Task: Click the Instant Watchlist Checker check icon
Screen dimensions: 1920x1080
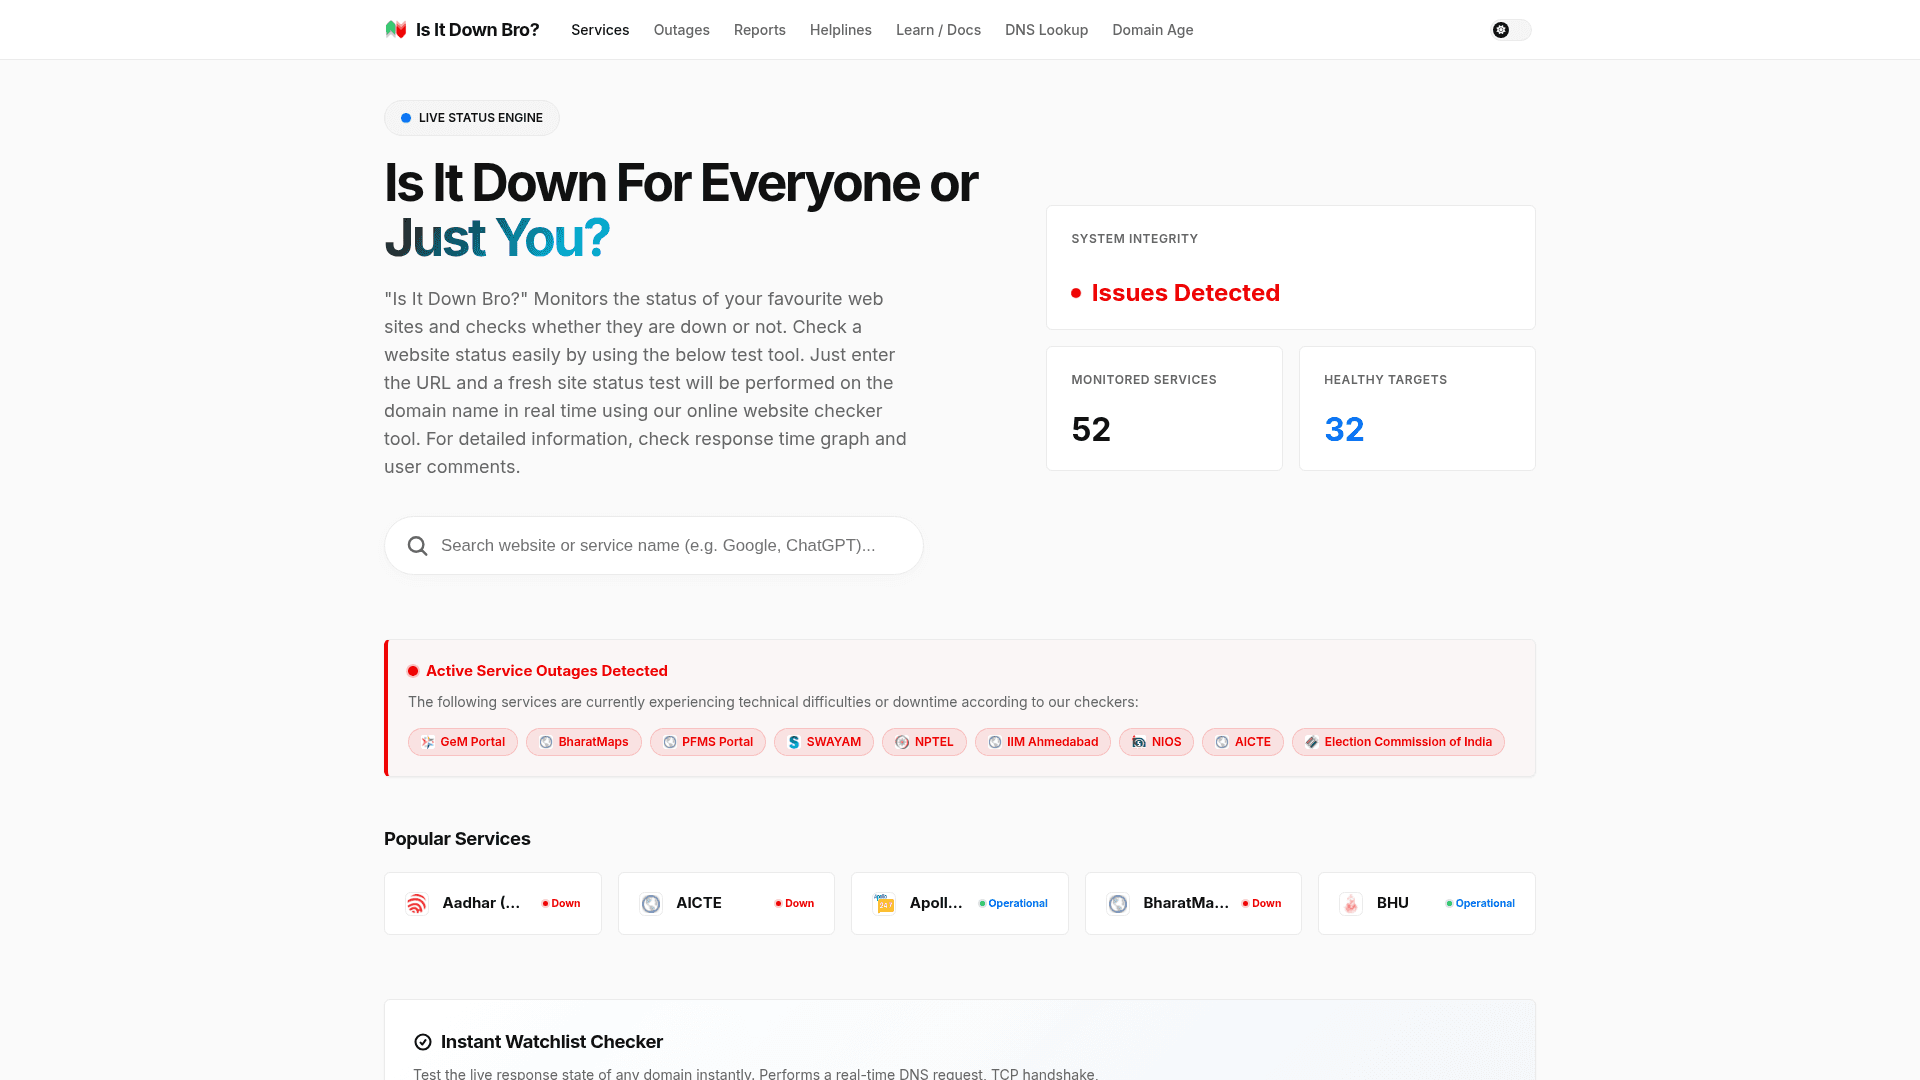Action: [x=423, y=1042]
